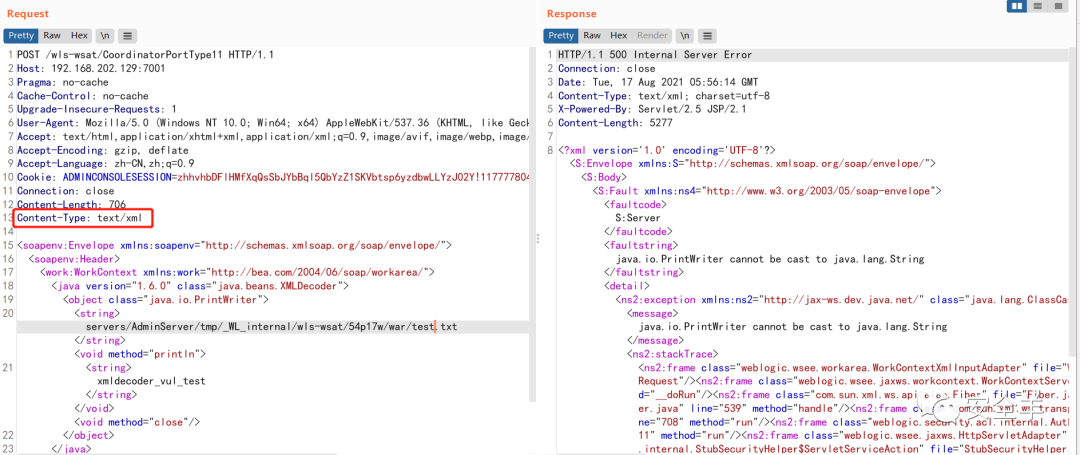Select the Pretty tab in Request panel
Screen dimensions: 1080x455
click(x=21, y=36)
